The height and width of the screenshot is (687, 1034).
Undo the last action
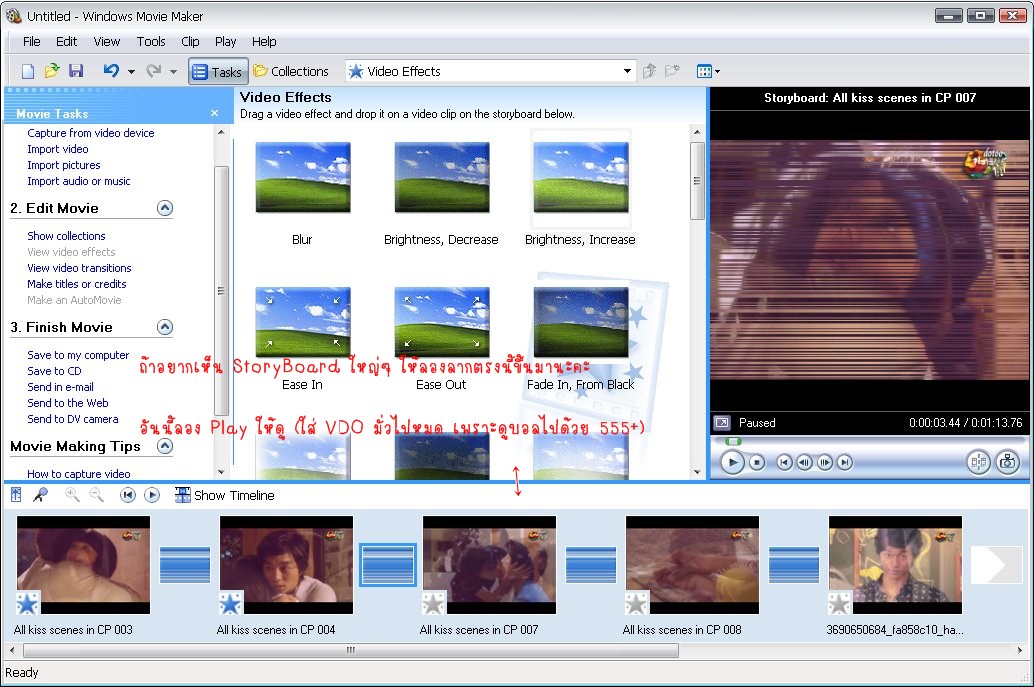click(x=111, y=71)
